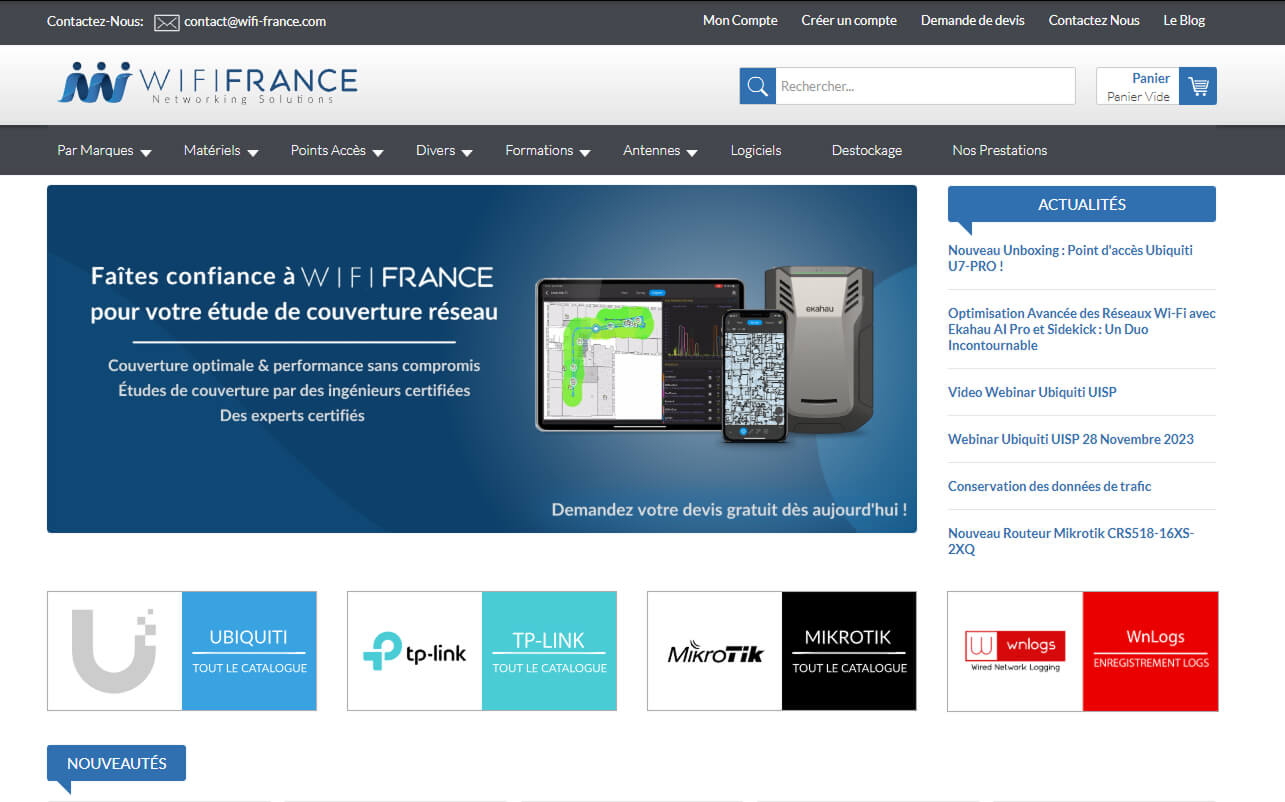Select the Logiciels menu item
1285x802 pixels.
pyautogui.click(x=755, y=150)
